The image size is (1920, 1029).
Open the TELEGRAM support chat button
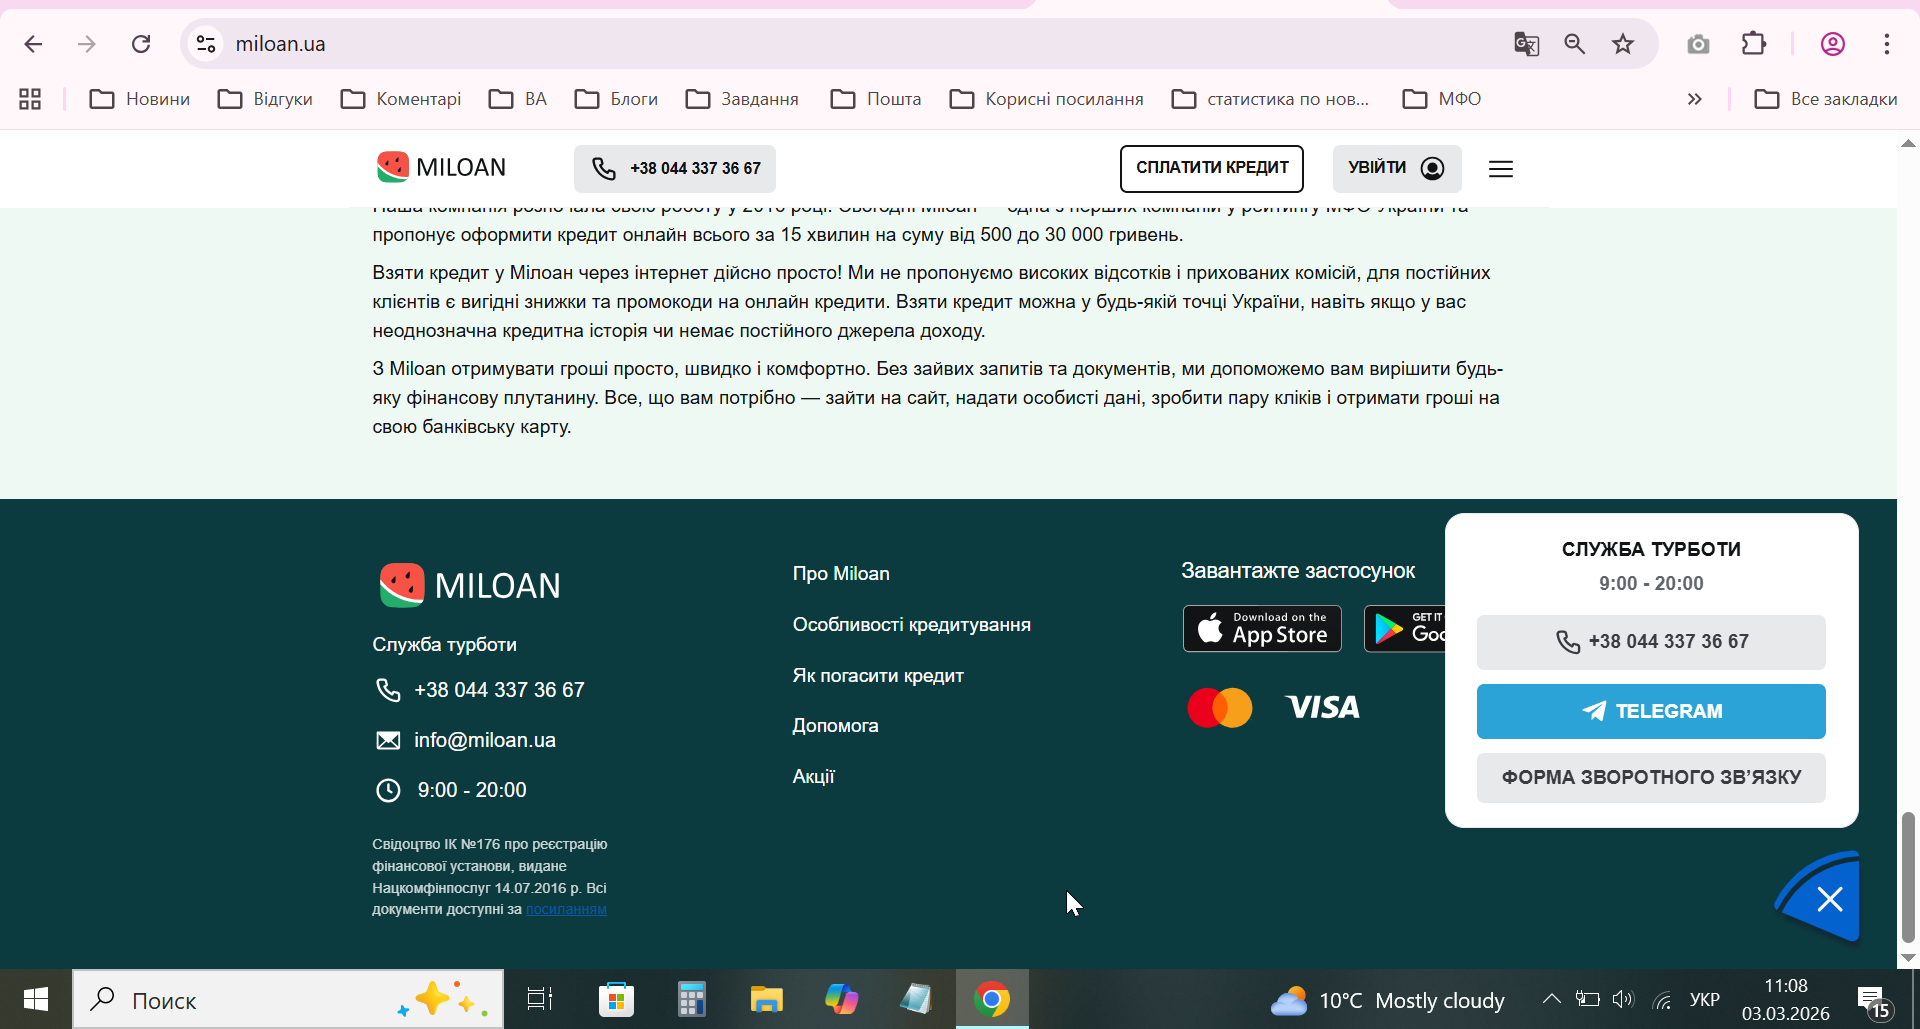[1651, 711]
